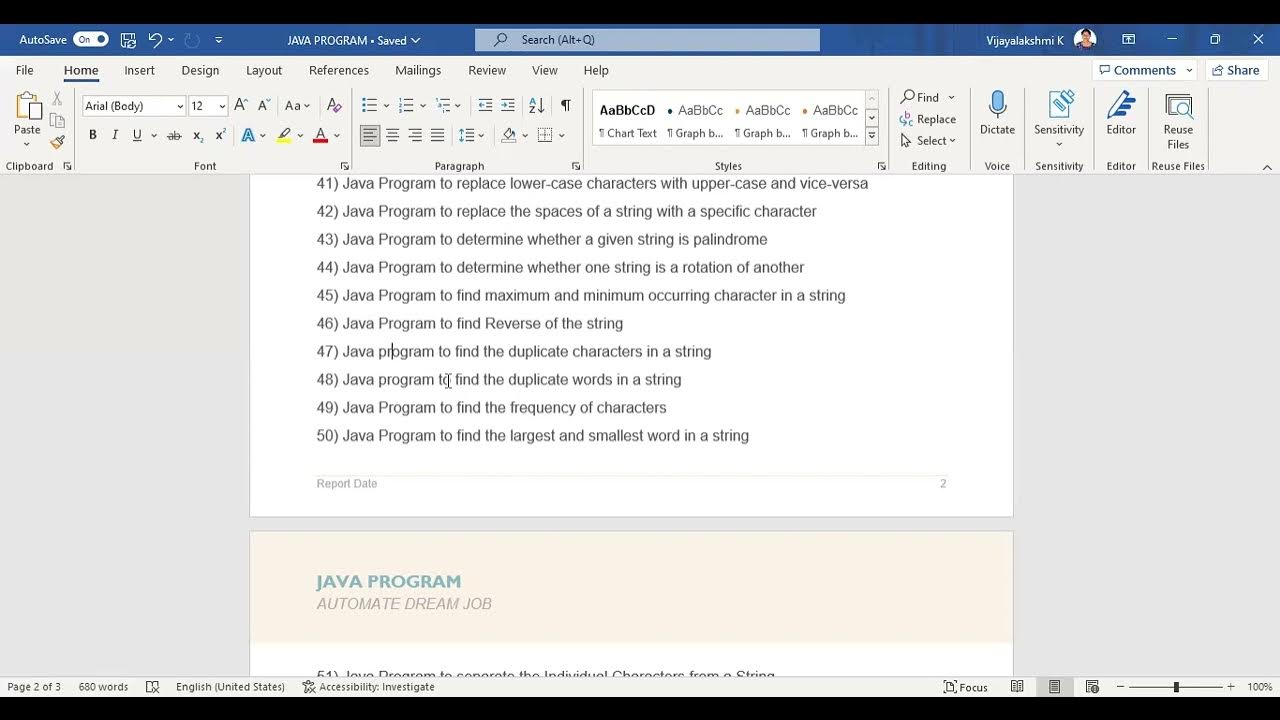Image resolution: width=1280 pixels, height=720 pixels.
Task: Click 680 words count in status bar
Action: [x=103, y=687]
